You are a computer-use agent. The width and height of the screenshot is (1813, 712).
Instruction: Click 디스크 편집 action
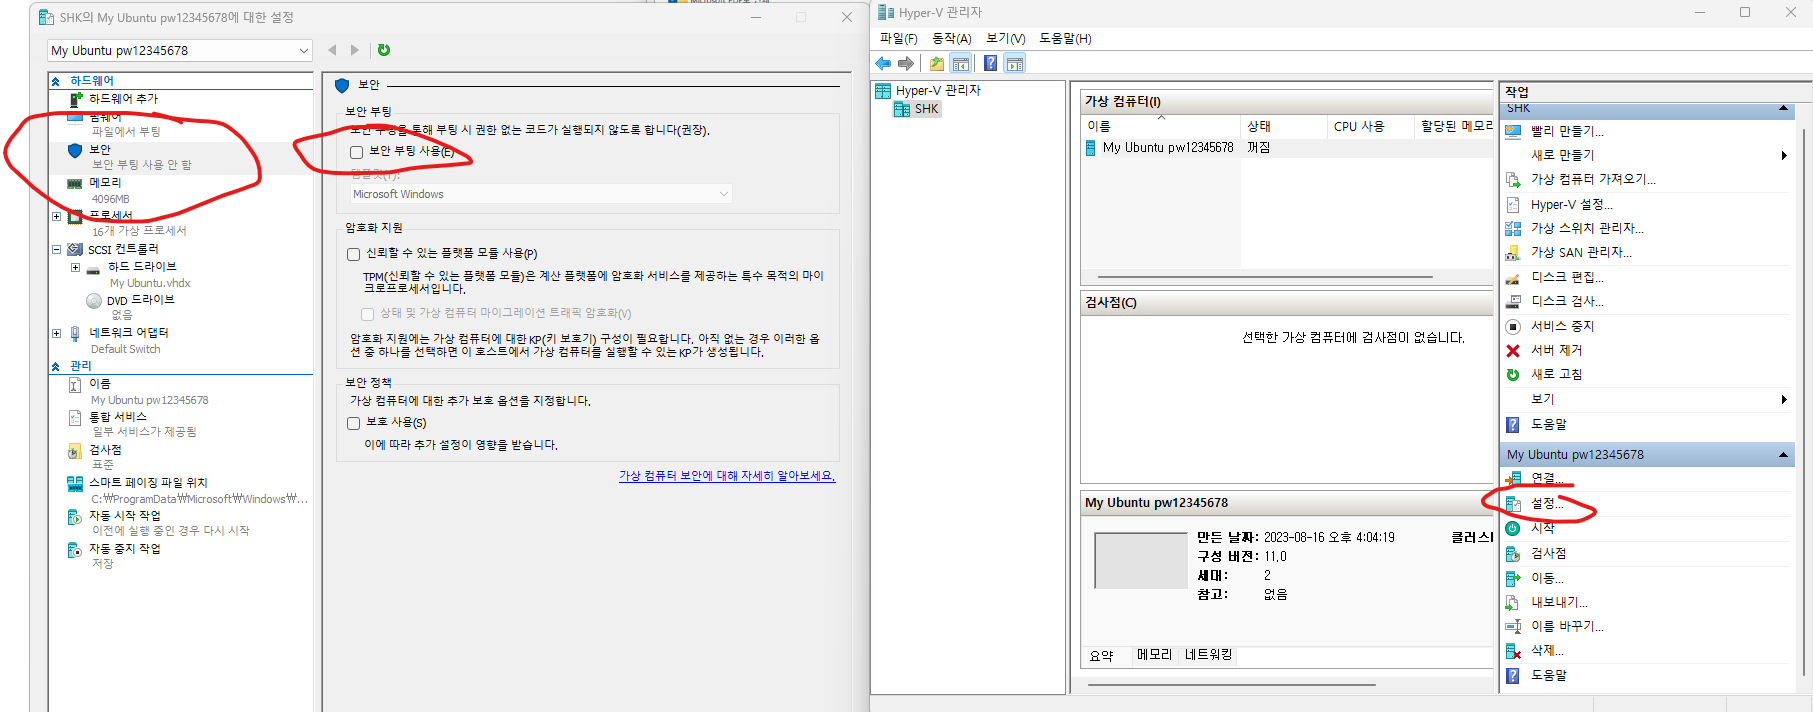1567,277
